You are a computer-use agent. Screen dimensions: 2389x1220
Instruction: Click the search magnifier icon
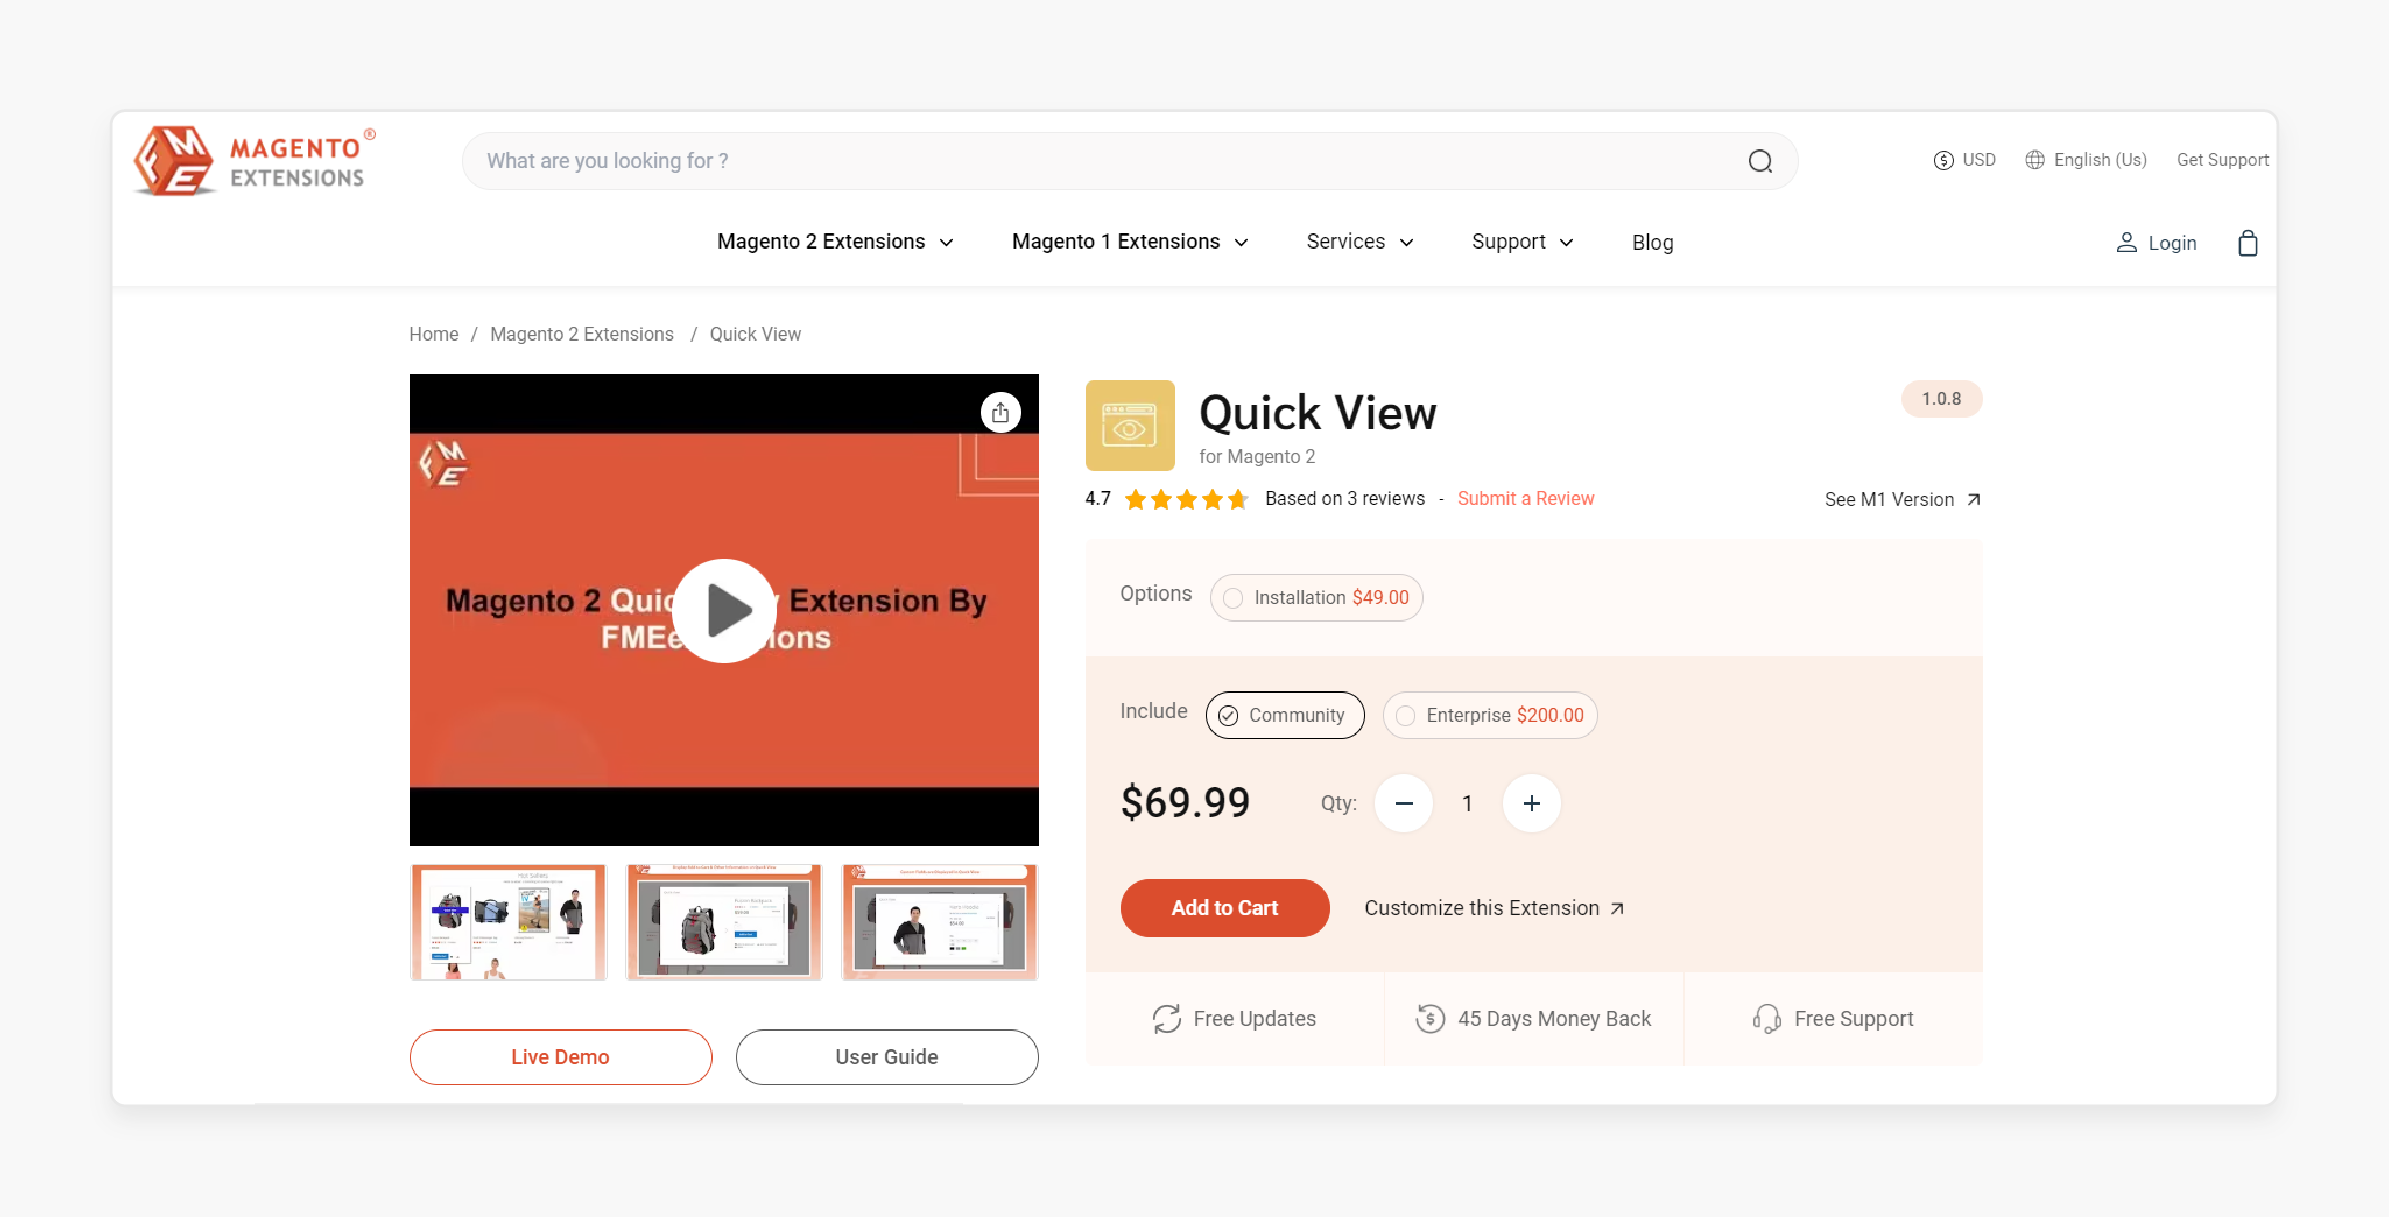click(x=1760, y=161)
